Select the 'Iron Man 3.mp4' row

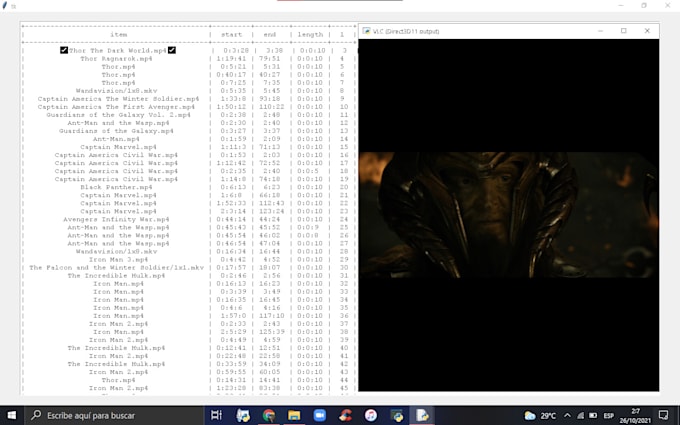[x=118, y=259]
